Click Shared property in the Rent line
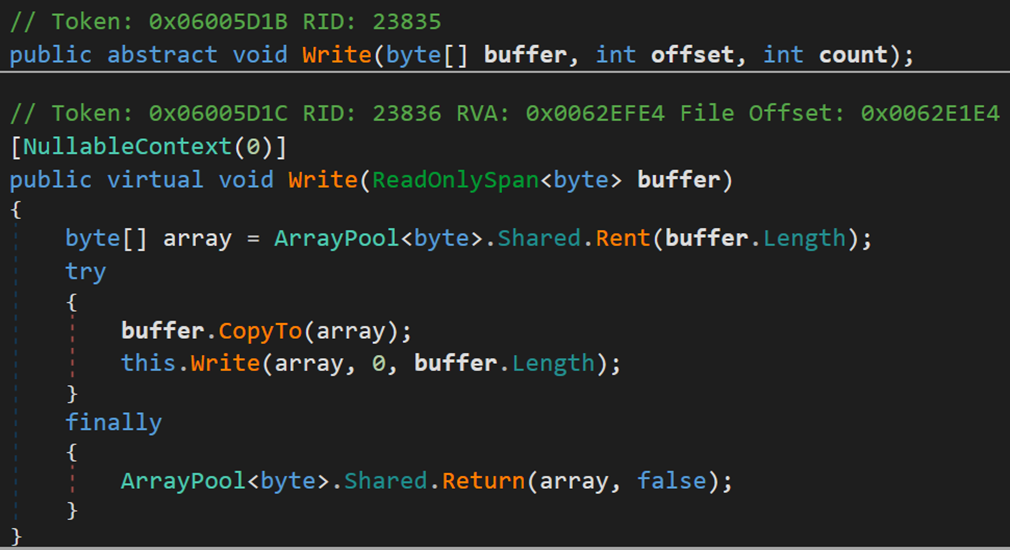Screen dimensions: 1010x550 click(x=539, y=238)
